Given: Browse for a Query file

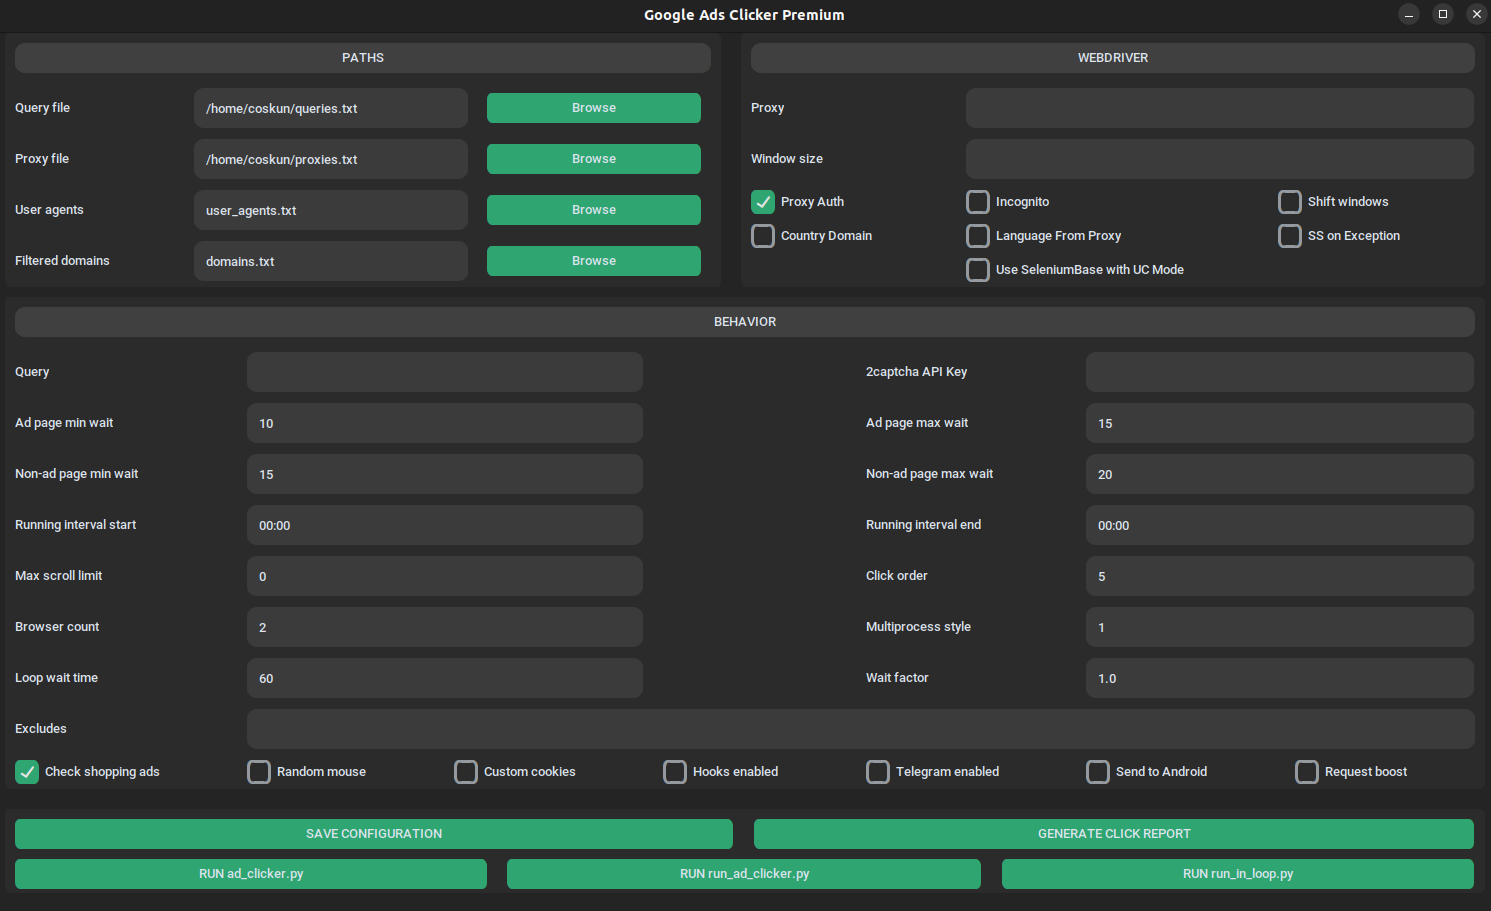Looking at the screenshot, I should coord(593,107).
